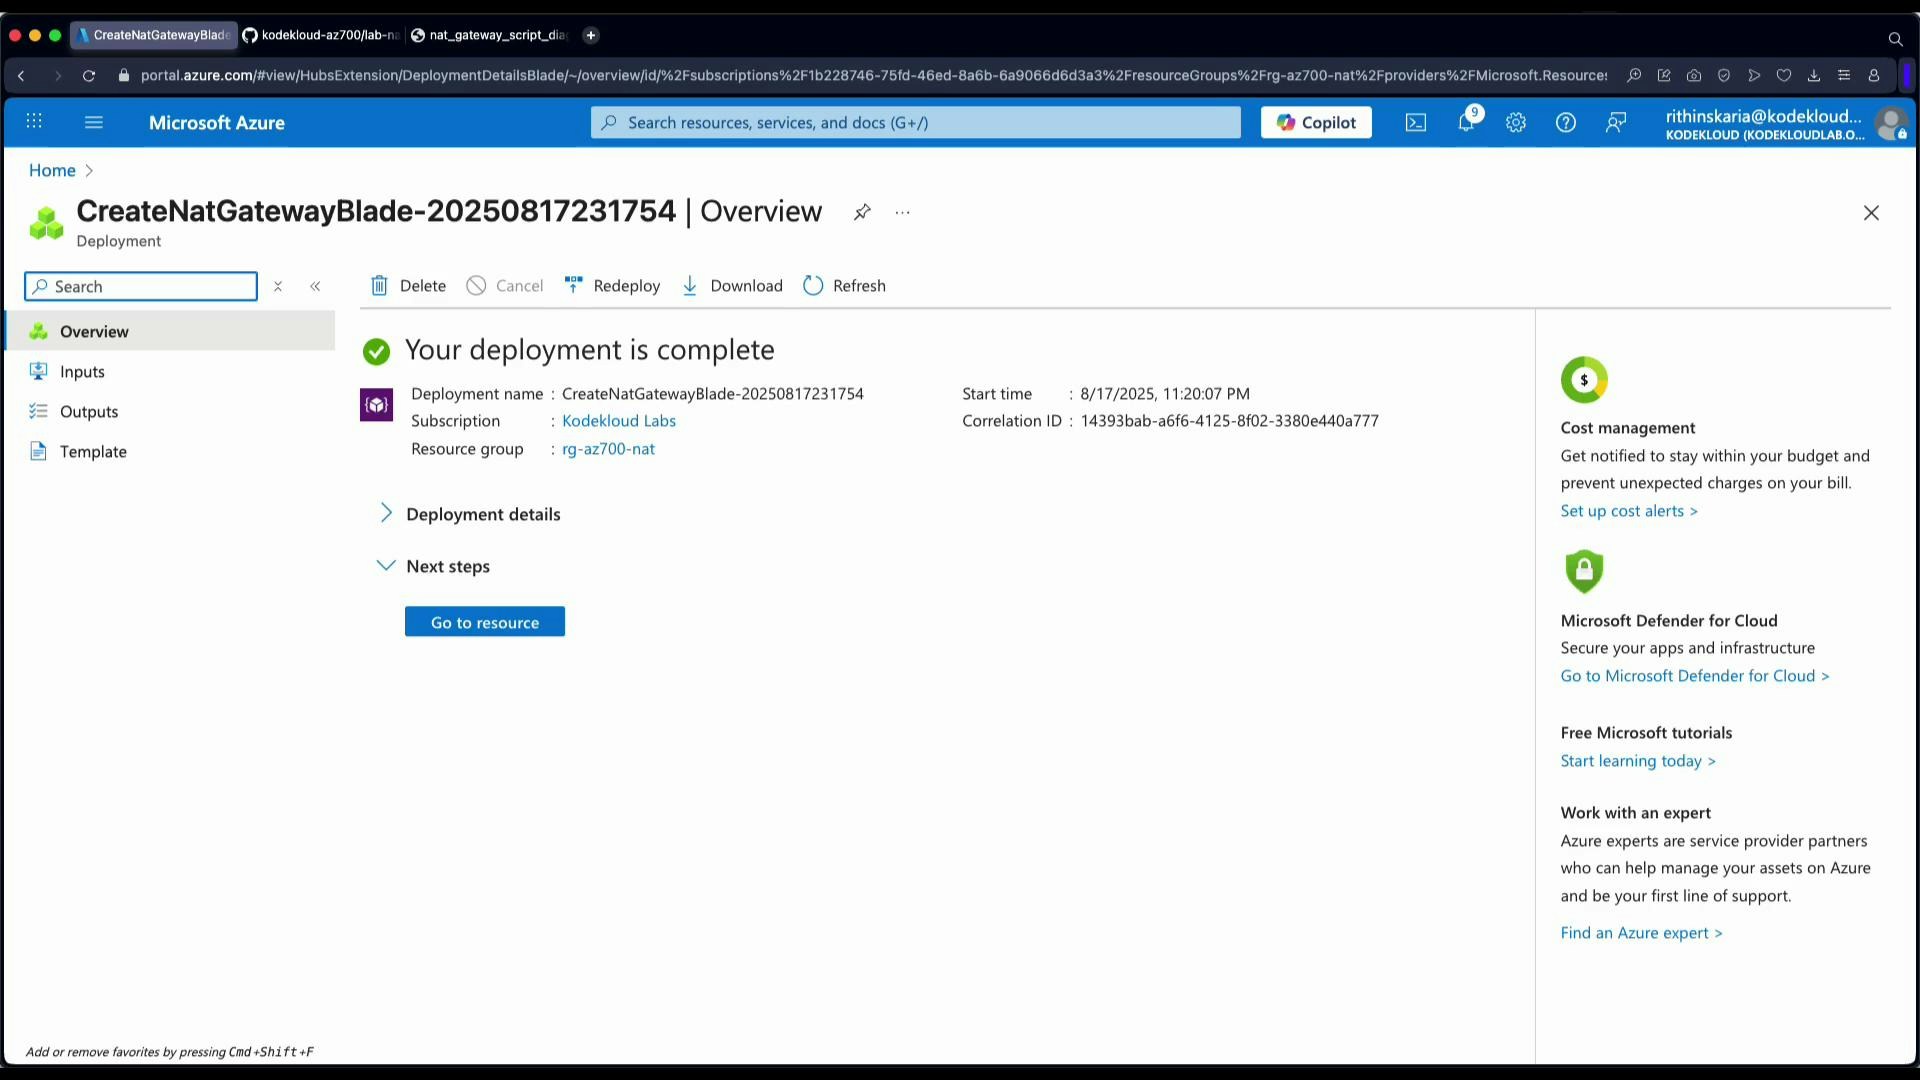Viewport: 1920px width, 1080px height.
Task: Open the Azure app launcher grid
Action: (34, 121)
